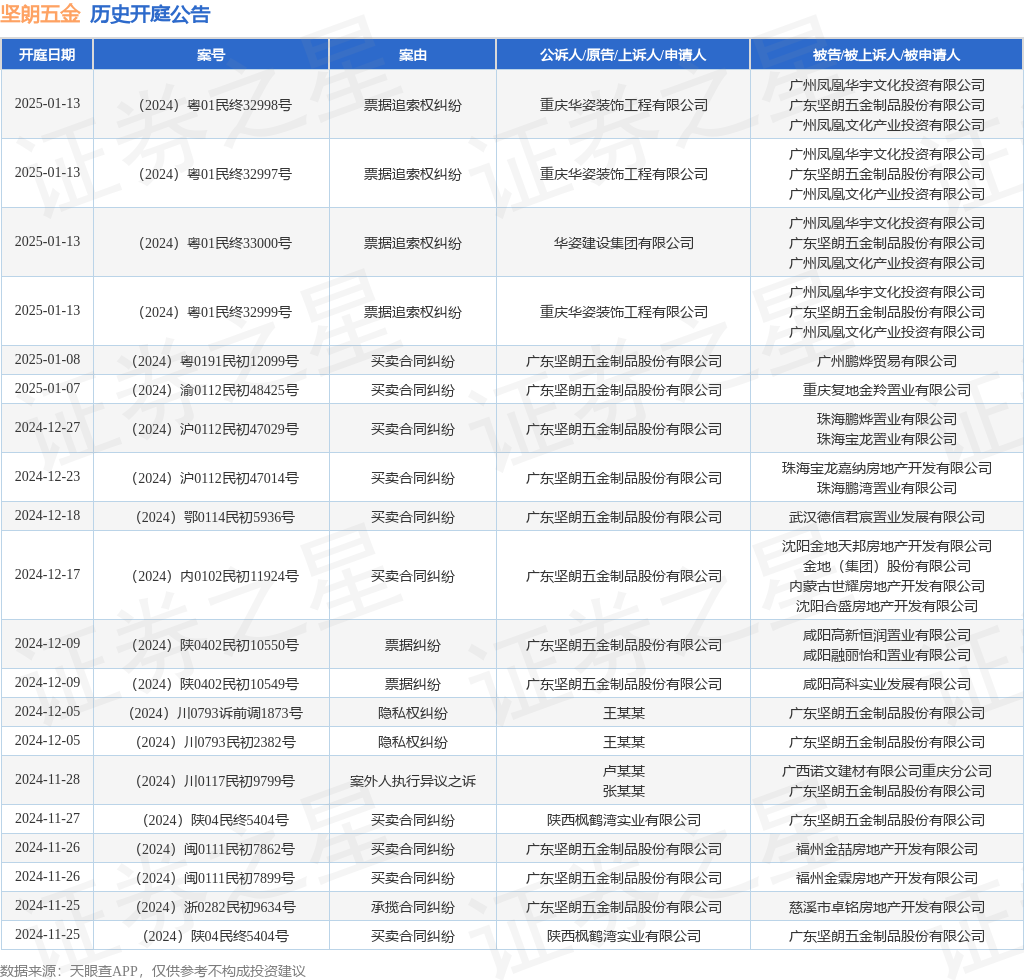This screenshot has width=1024, height=980.
Task: Click defendant 慈溪市卓铭房地产开发有限公司
Action: click(x=887, y=908)
